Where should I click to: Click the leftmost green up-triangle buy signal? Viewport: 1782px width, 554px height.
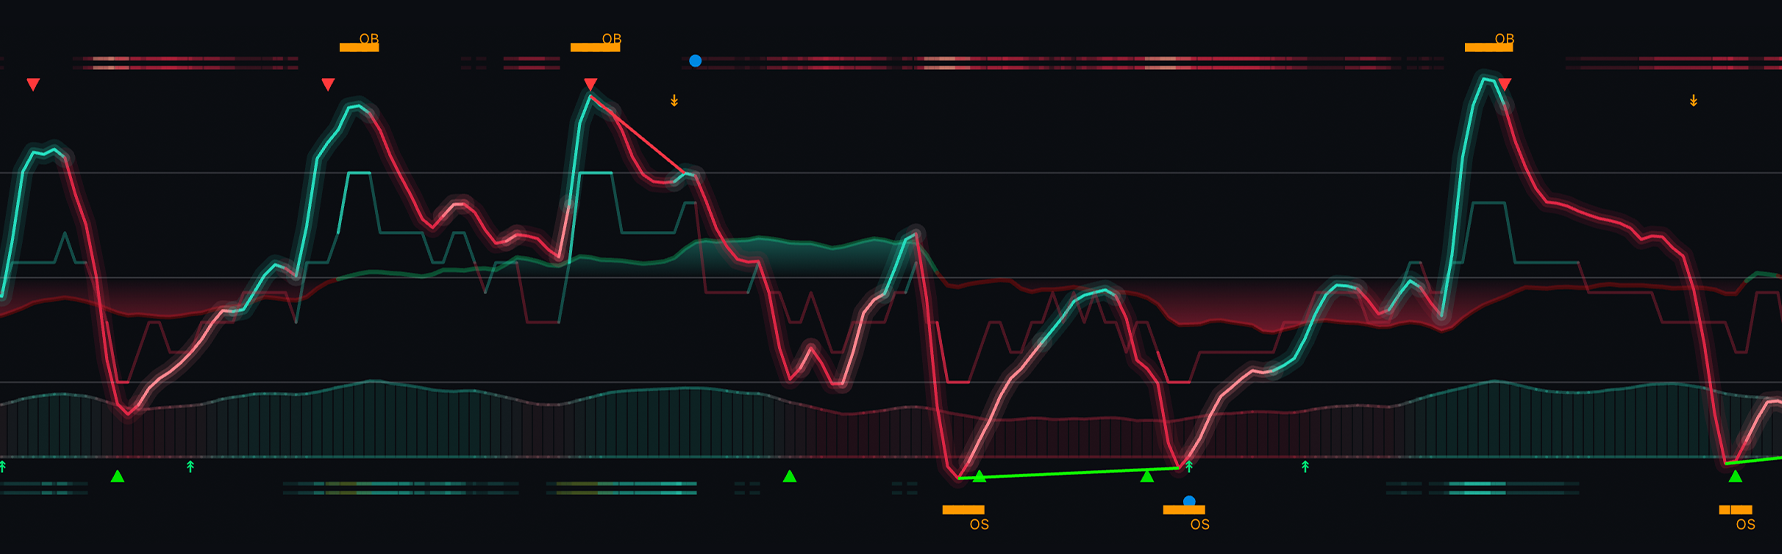tap(117, 476)
